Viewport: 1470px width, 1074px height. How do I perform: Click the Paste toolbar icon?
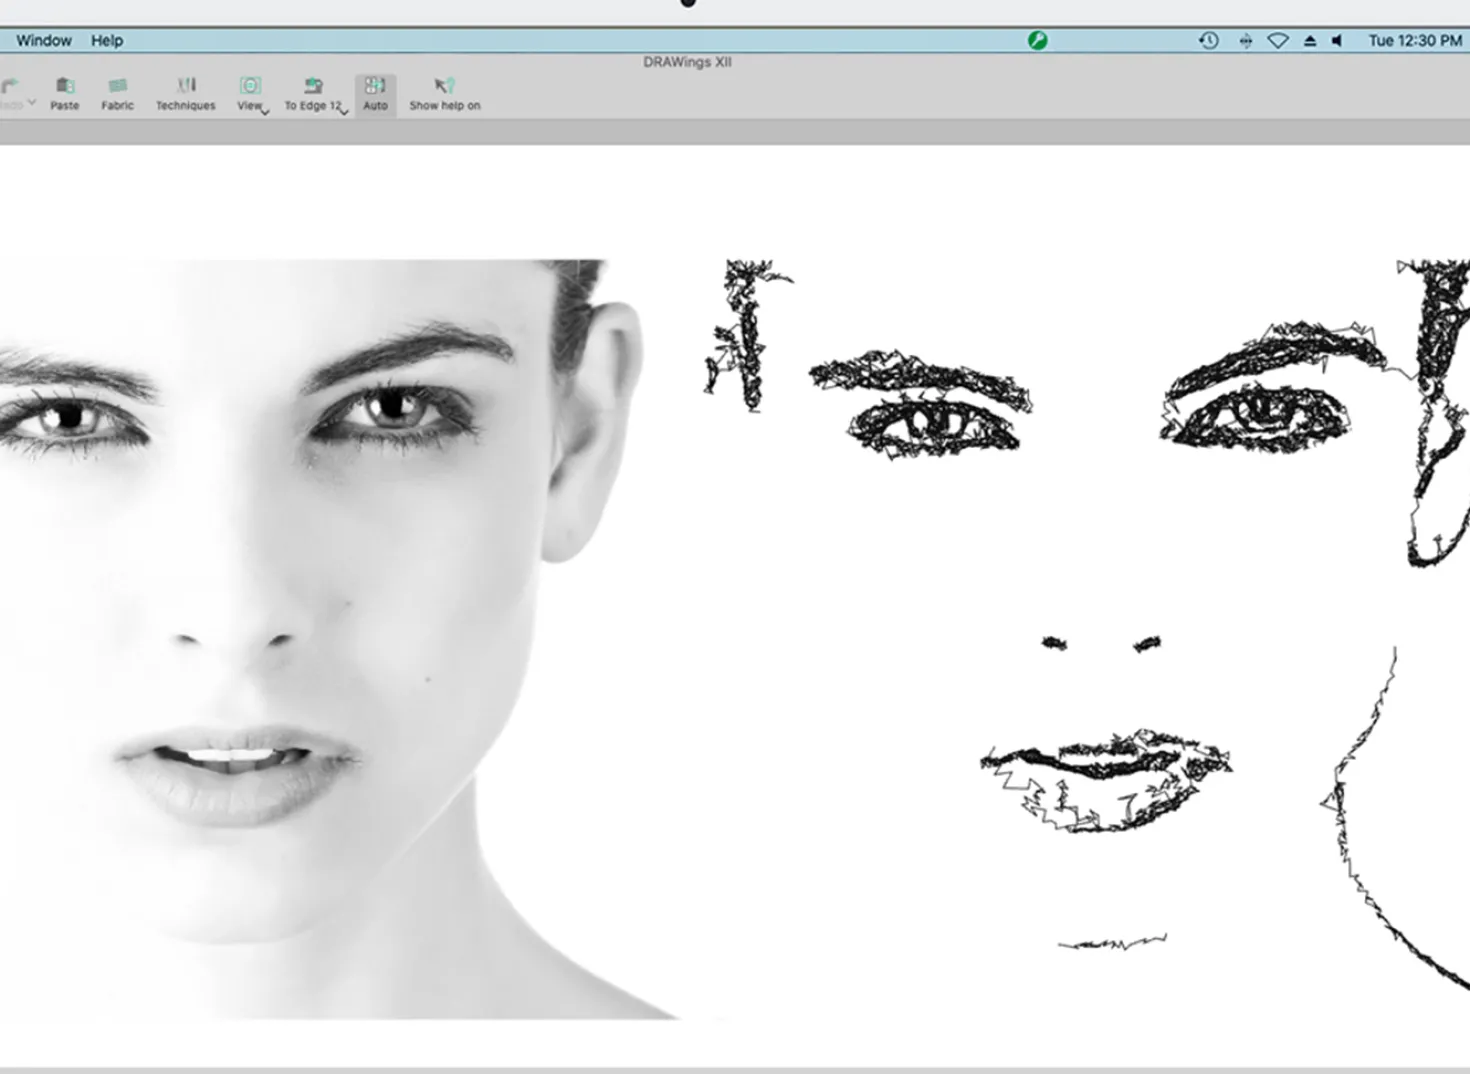click(x=65, y=86)
